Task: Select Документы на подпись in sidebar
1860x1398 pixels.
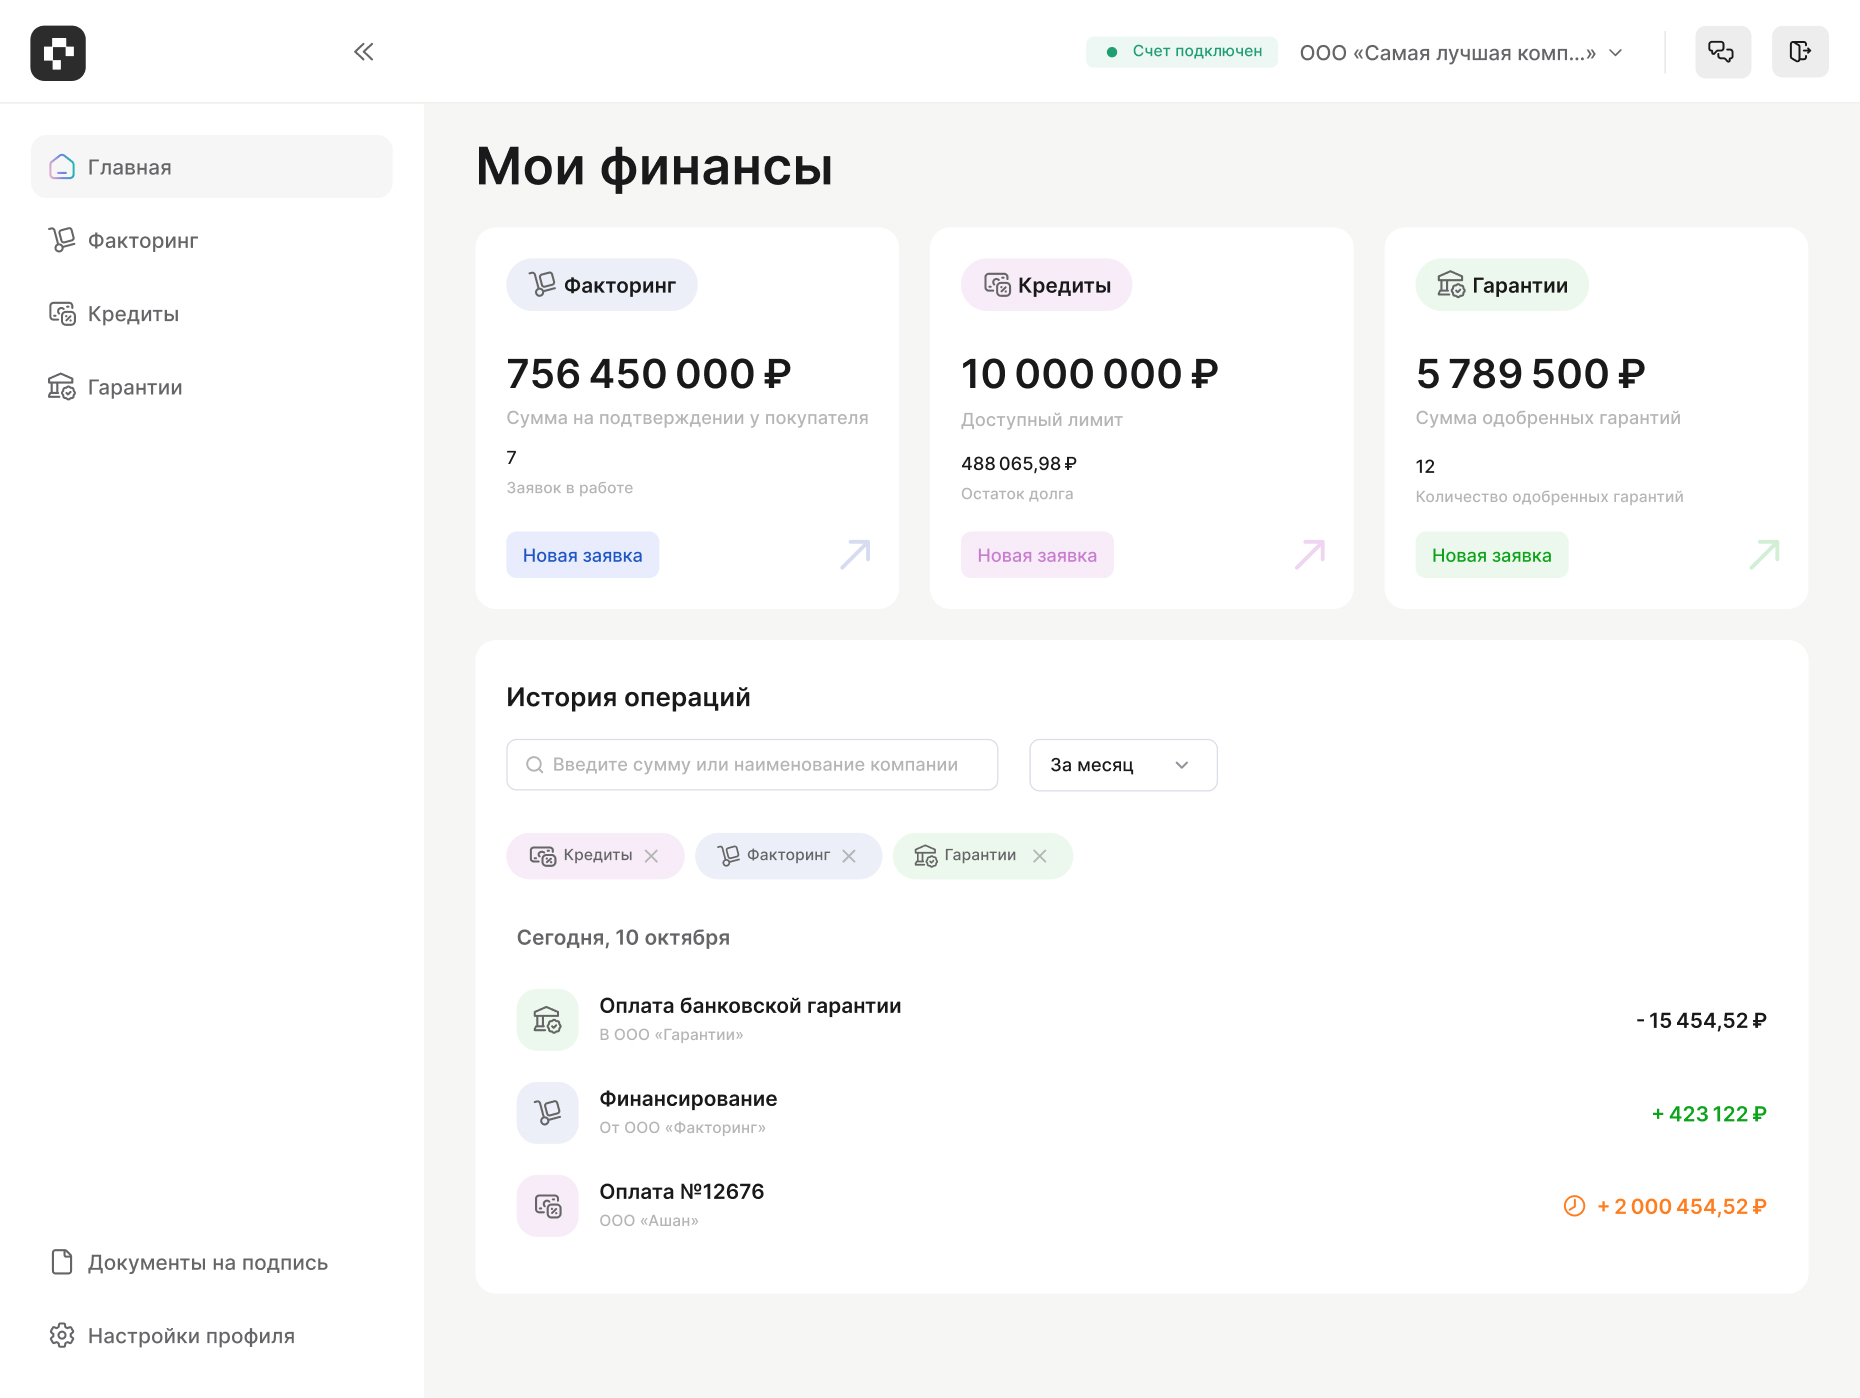Action: point(206,1263)
